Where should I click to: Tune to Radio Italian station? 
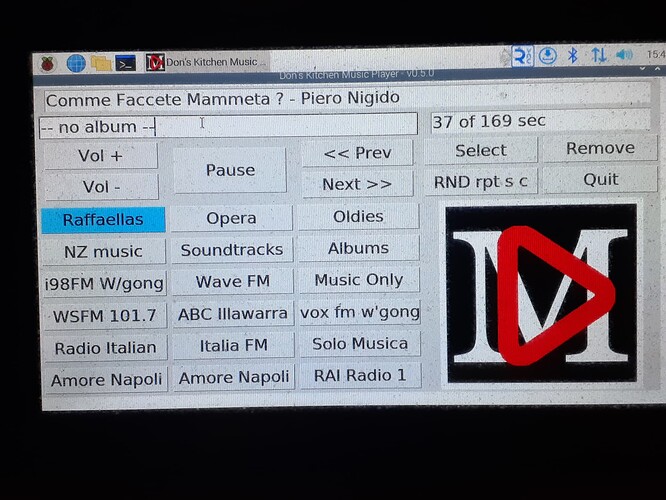(x=106, y=348)
